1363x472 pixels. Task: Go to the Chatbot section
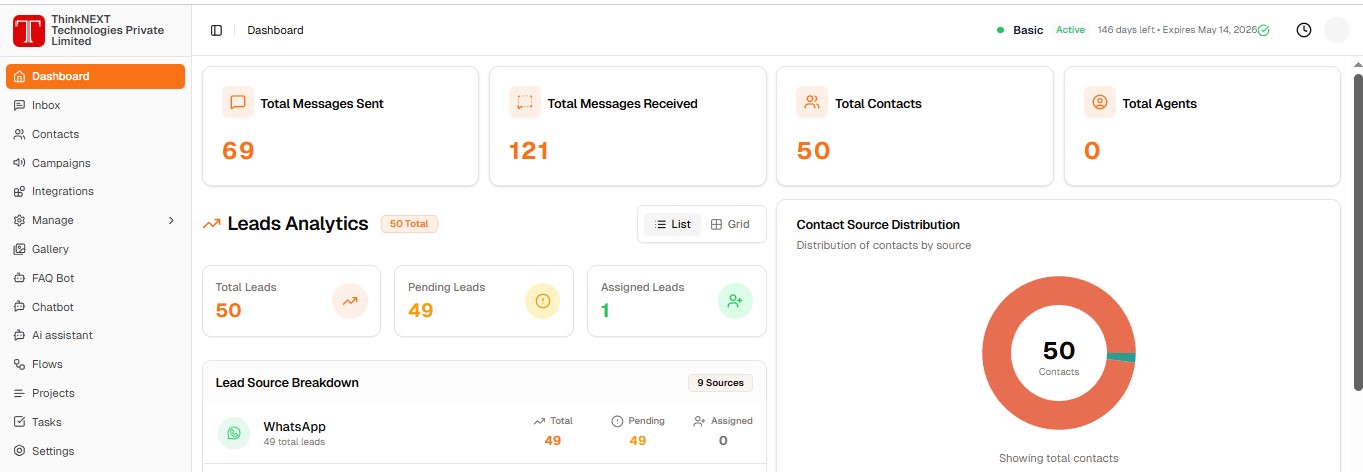pos(52,307)
